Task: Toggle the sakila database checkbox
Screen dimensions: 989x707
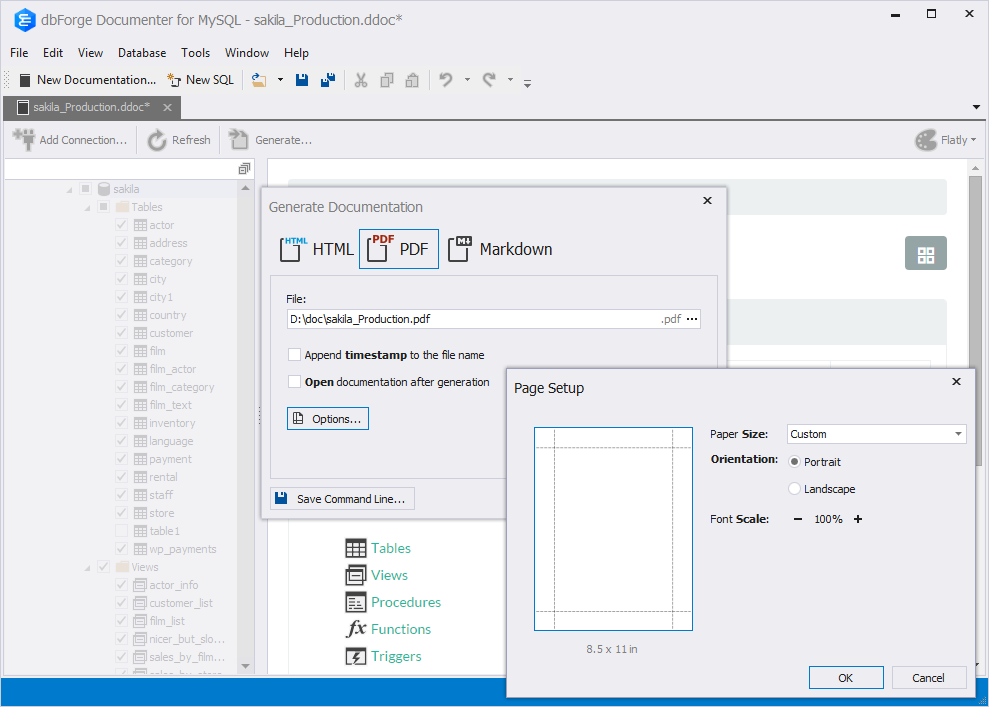Action: (x=86, y=189)
